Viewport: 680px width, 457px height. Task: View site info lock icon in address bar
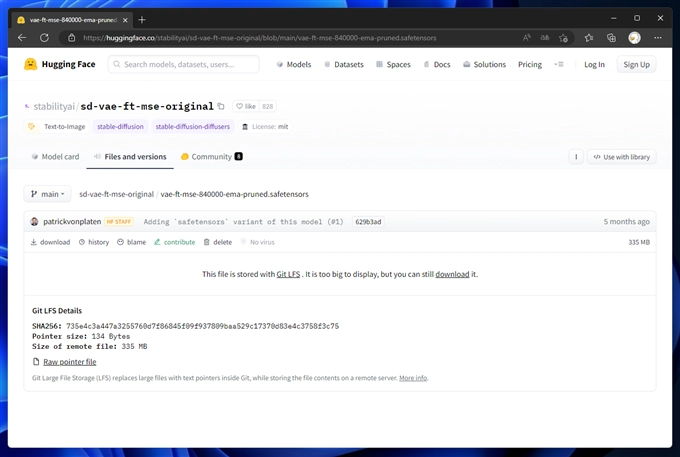(72, 38)
